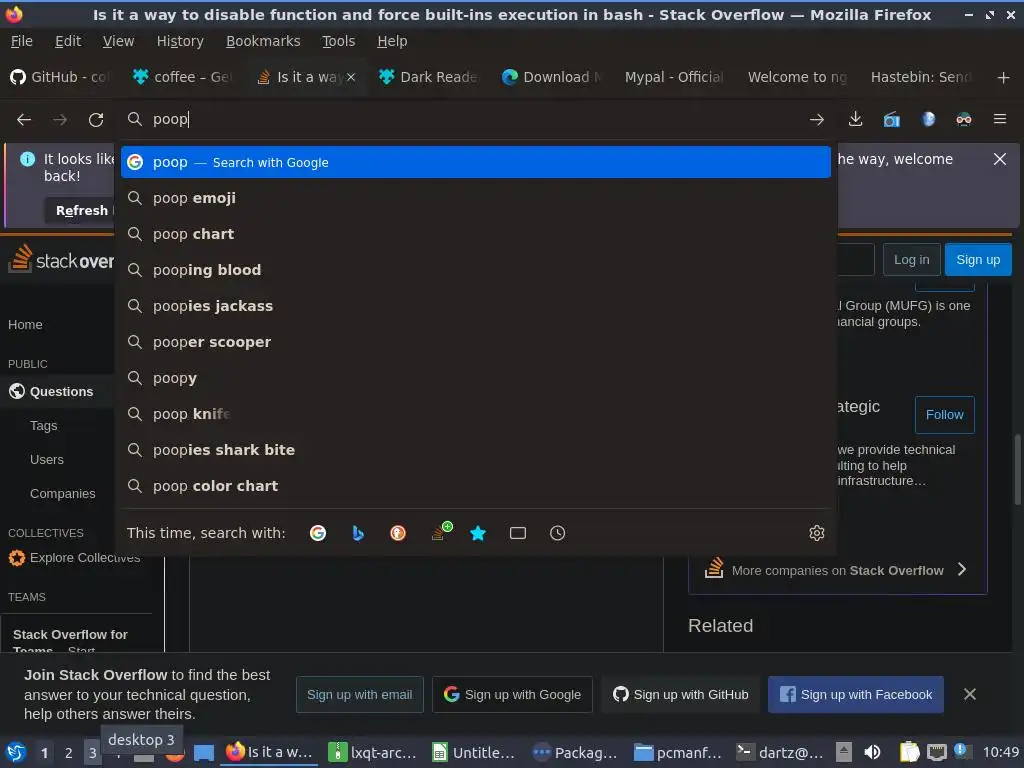Switch to virtual desktop 2
Viewport: 1024px width, 768px height.
point(69,752)
